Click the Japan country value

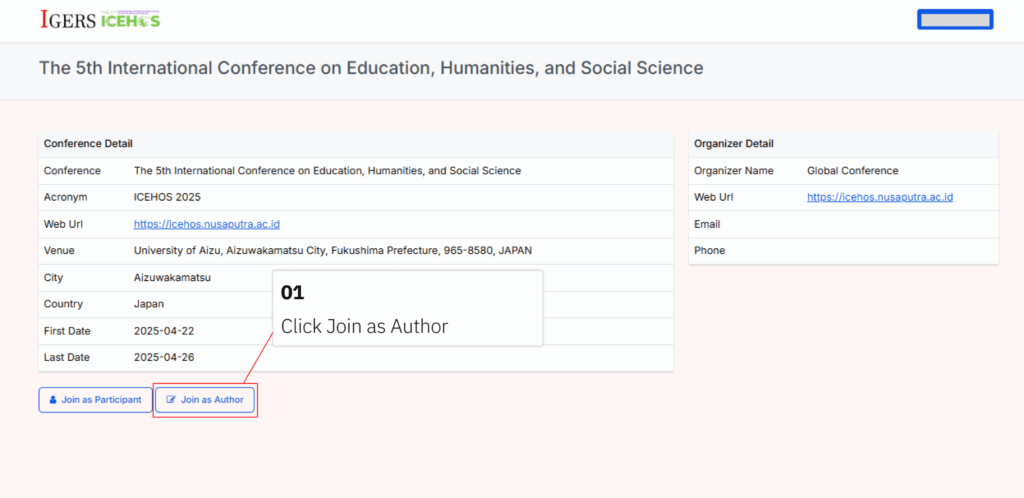click(149, 304)
